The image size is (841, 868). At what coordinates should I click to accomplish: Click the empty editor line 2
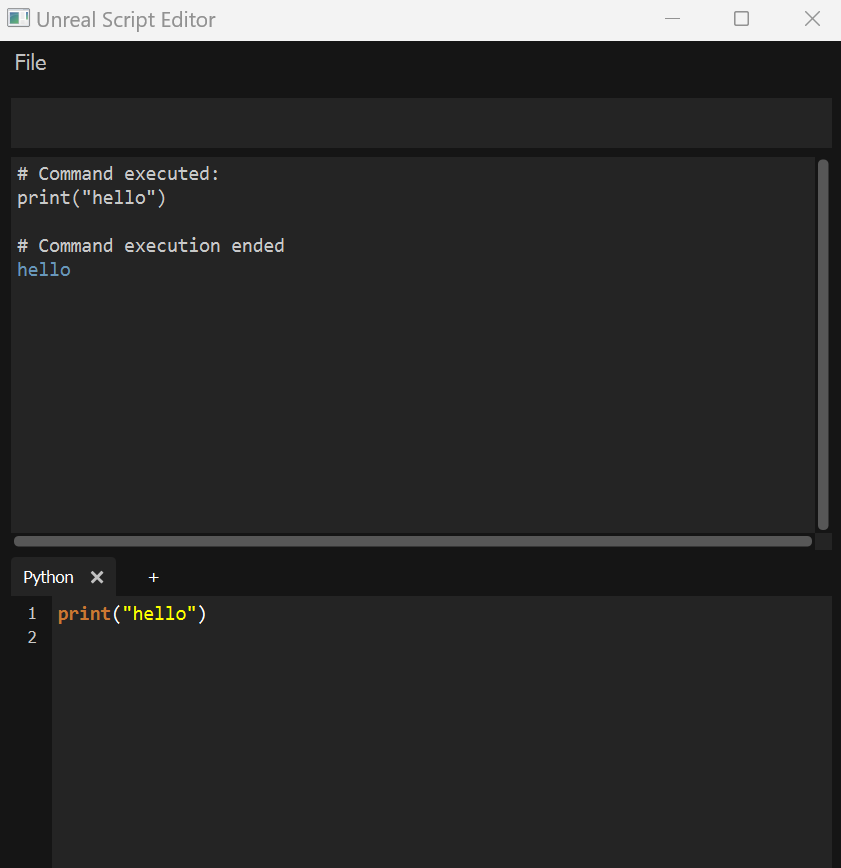pos(200,637)
